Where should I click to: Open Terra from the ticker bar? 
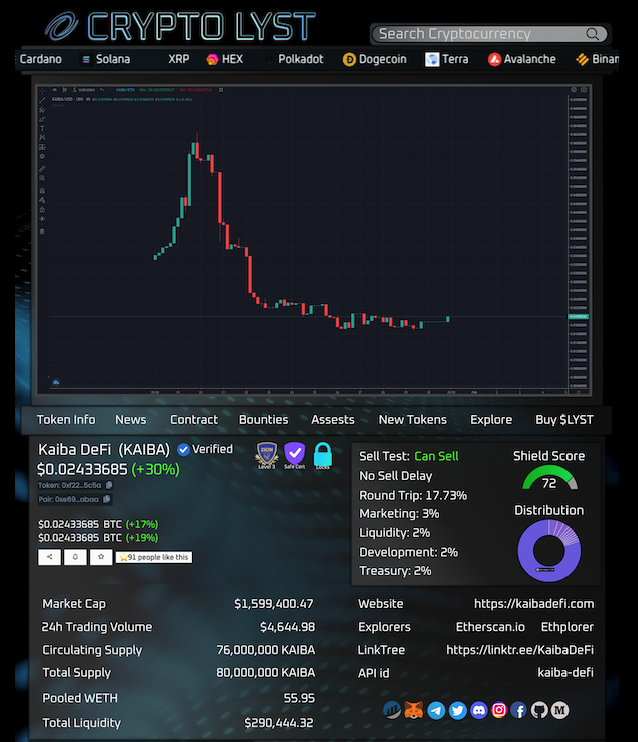[447, 59]
